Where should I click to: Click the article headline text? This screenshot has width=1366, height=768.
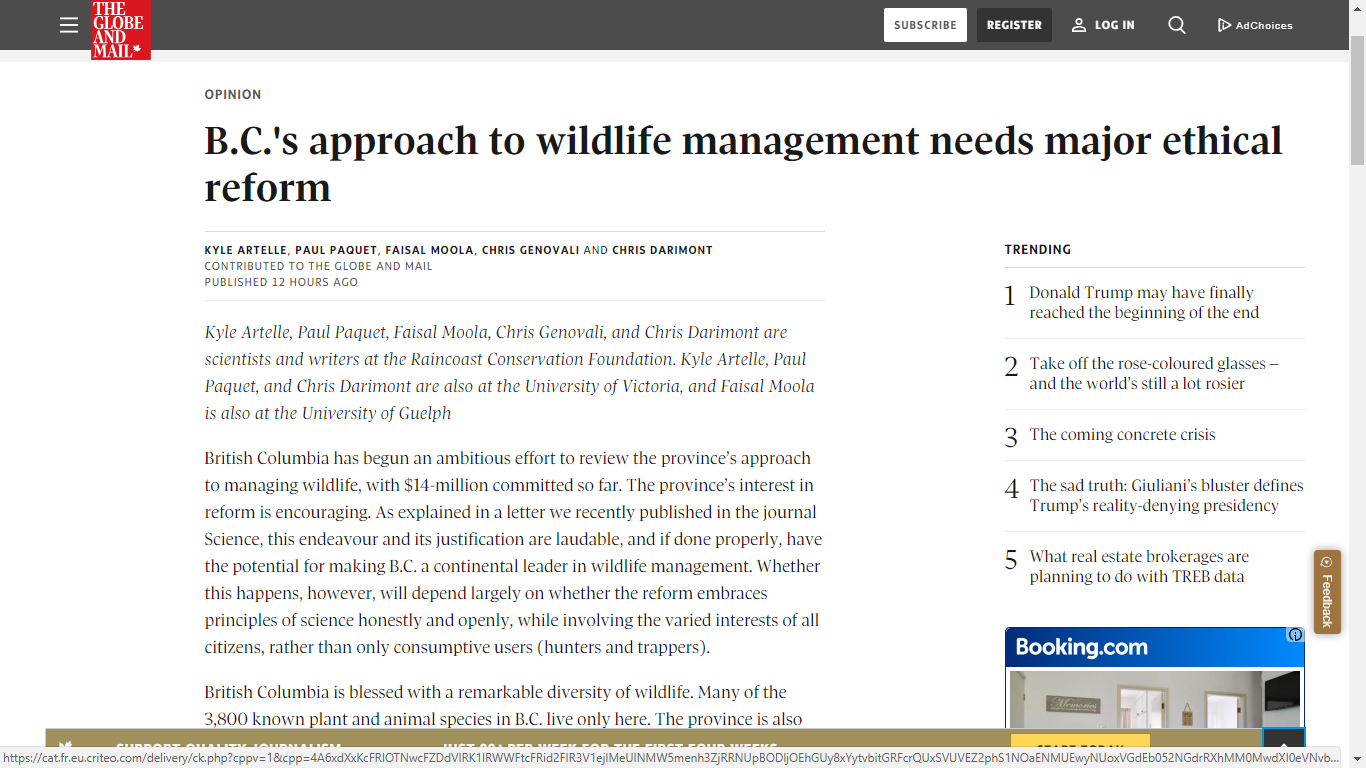743,163
